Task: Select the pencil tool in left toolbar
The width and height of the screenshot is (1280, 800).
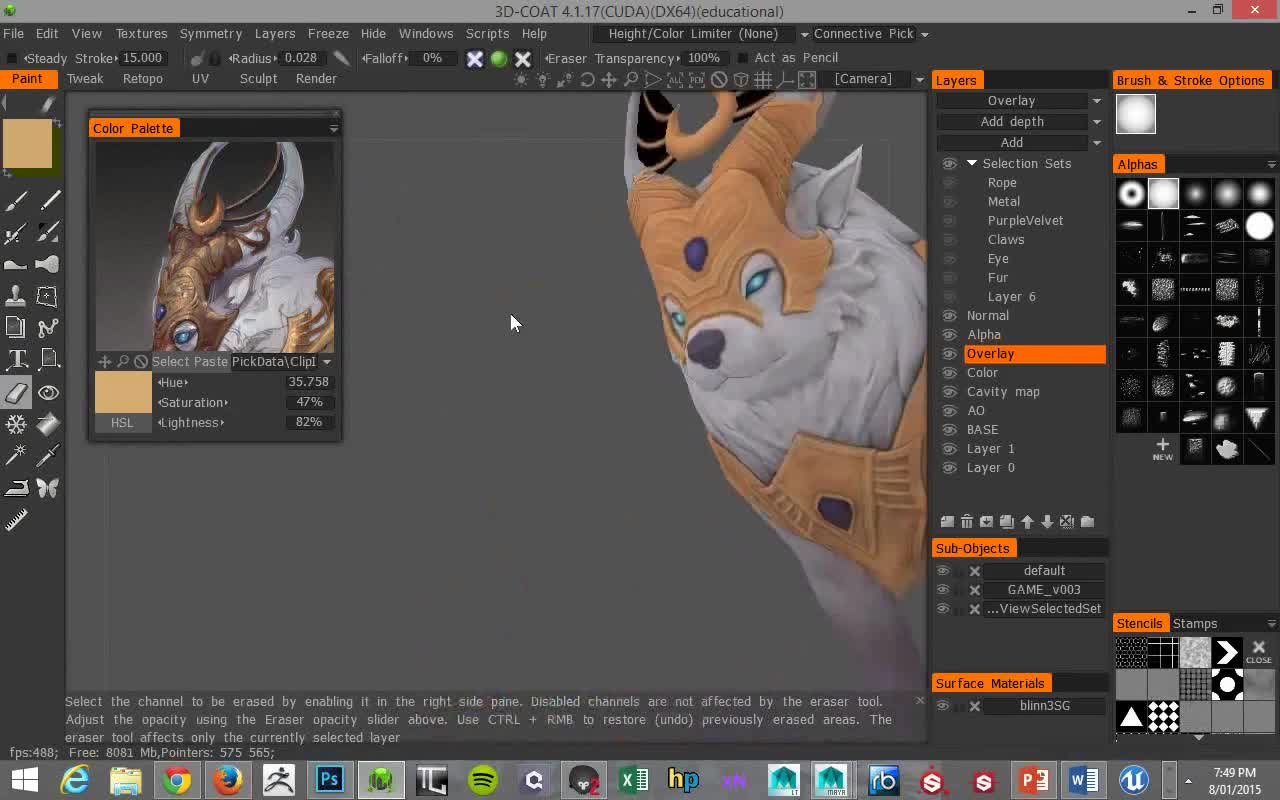Action: 47,200
